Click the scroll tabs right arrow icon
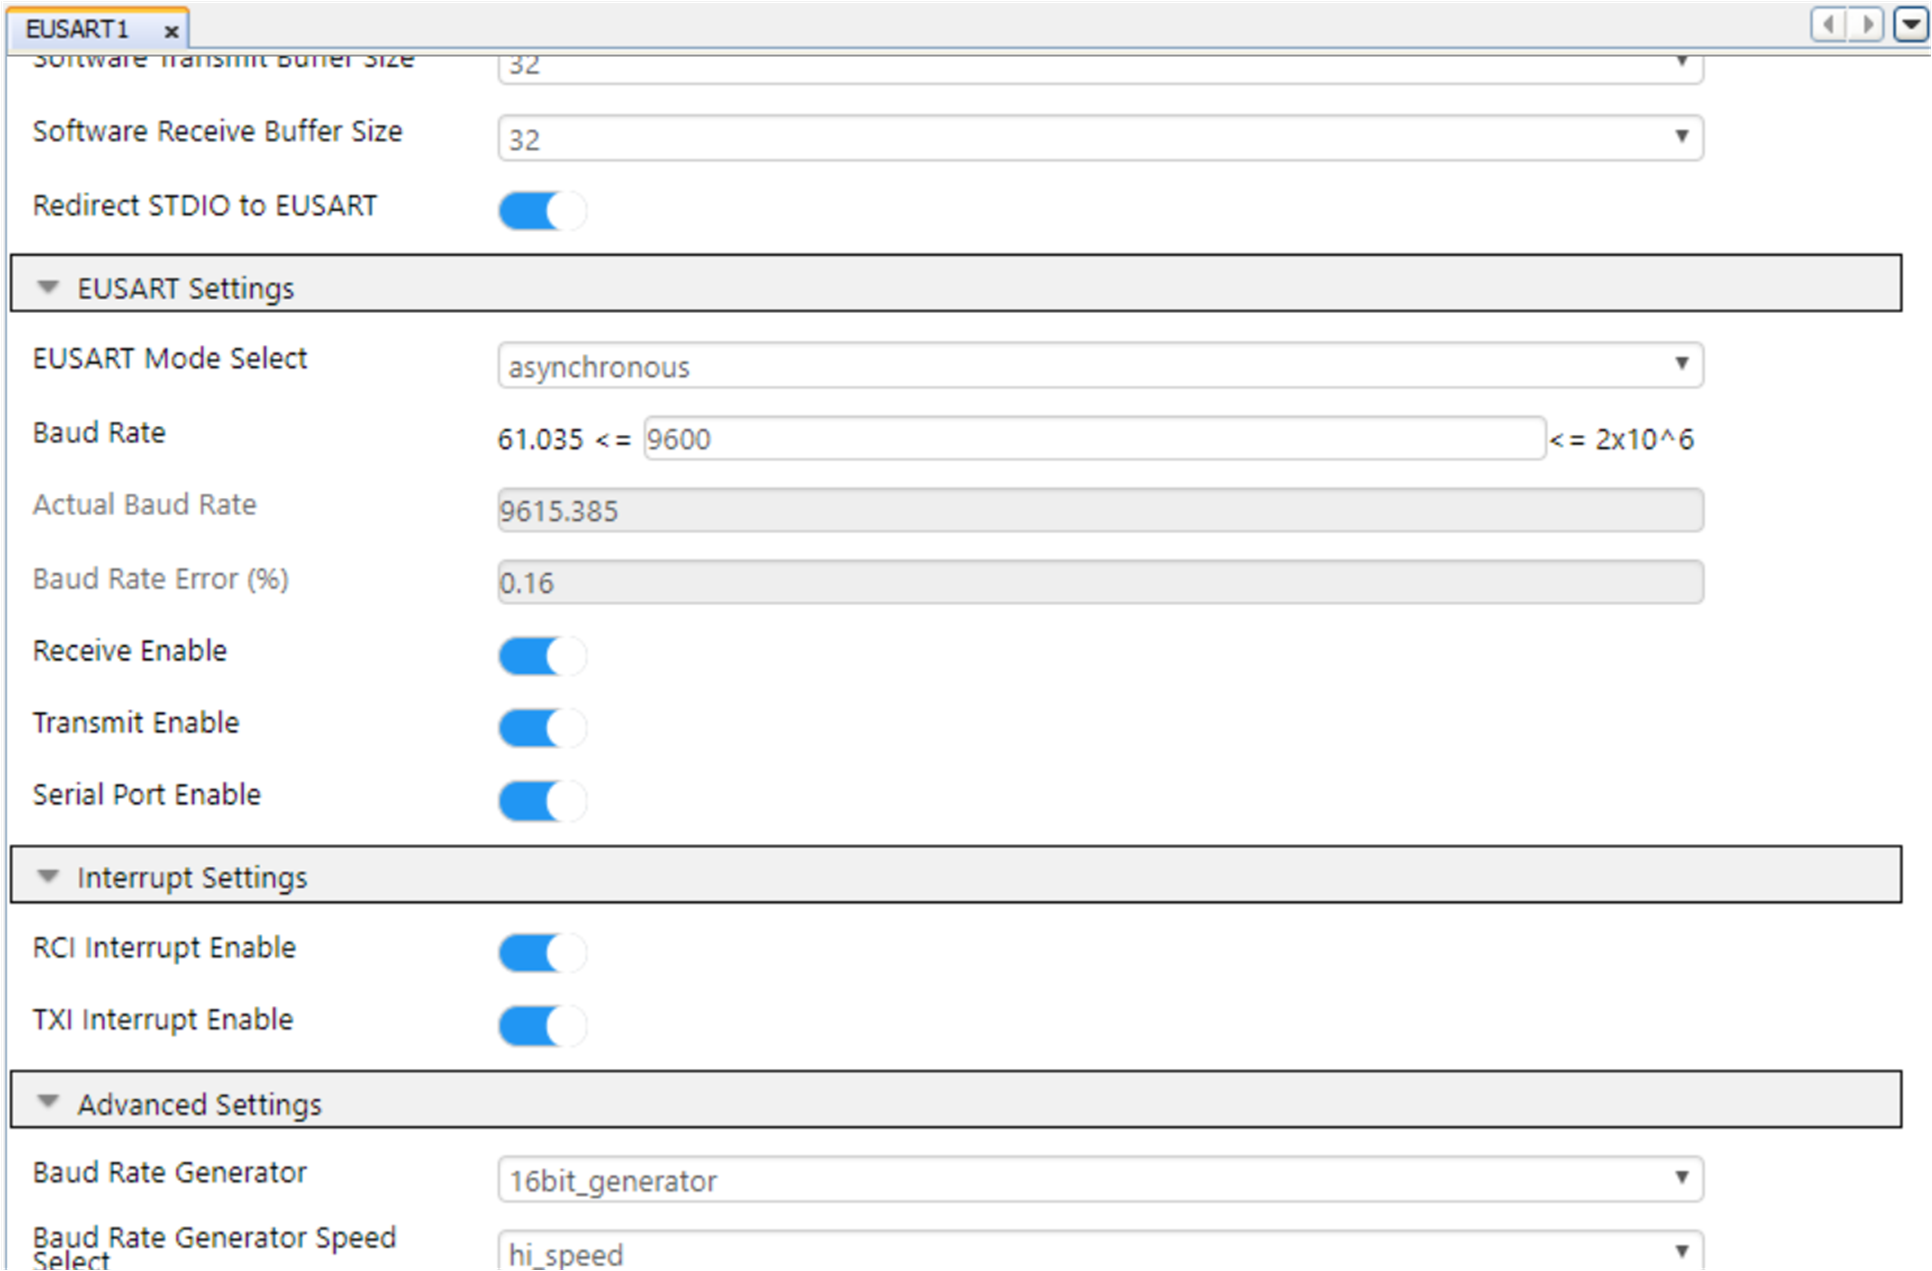1932x1271 pixels. coord(1866,23)
